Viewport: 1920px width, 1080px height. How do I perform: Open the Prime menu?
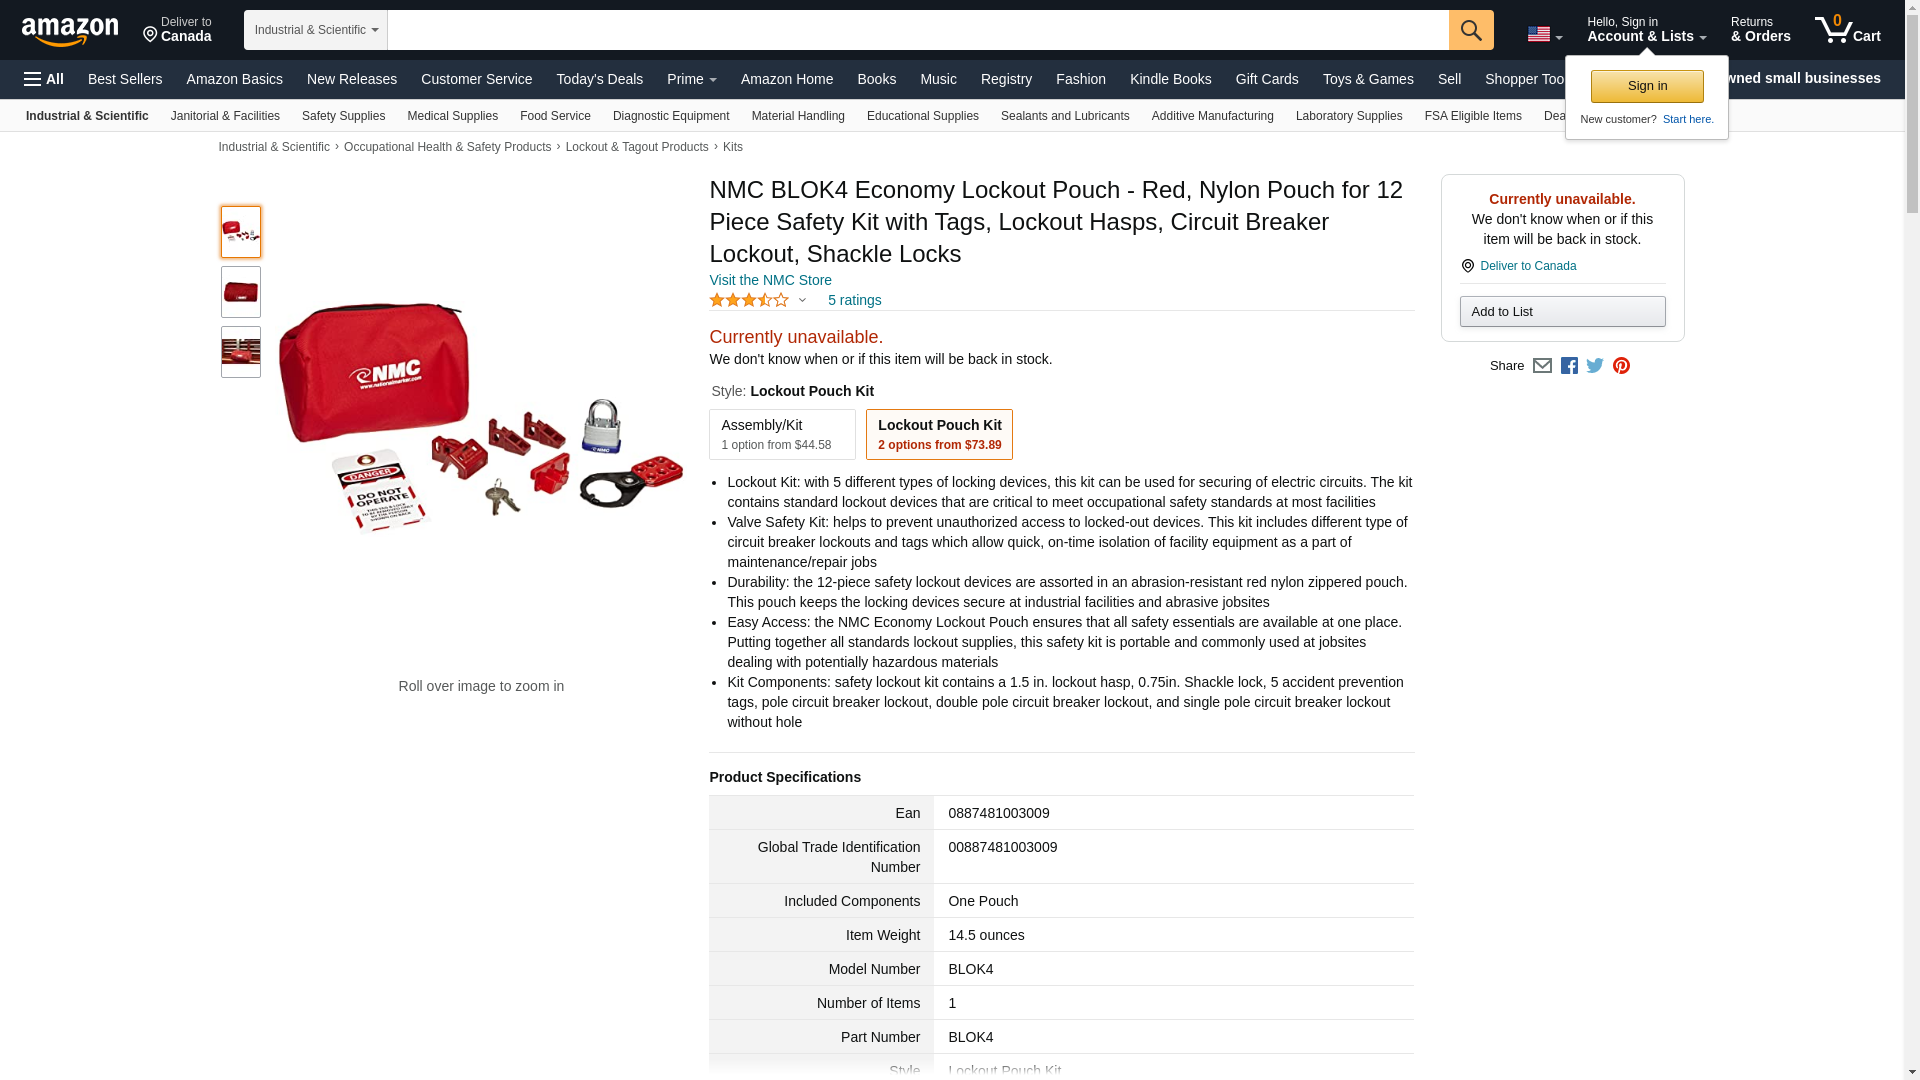tap(692, 79)
